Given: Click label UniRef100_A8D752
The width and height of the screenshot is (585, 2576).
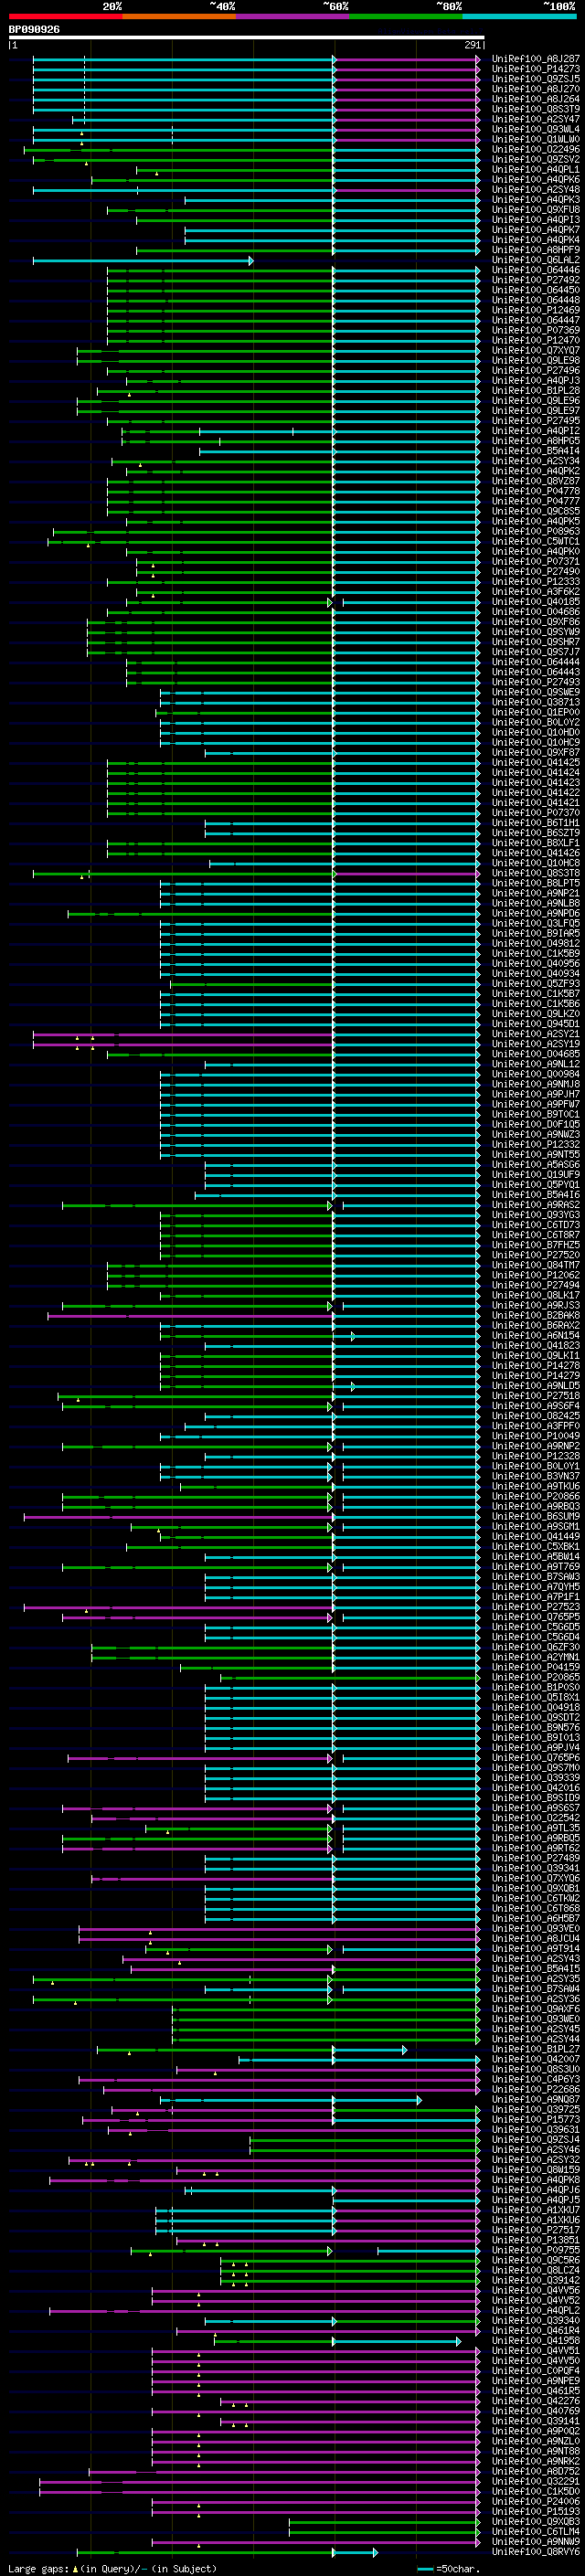Looking at the screenshot, I should [536, 2471].
